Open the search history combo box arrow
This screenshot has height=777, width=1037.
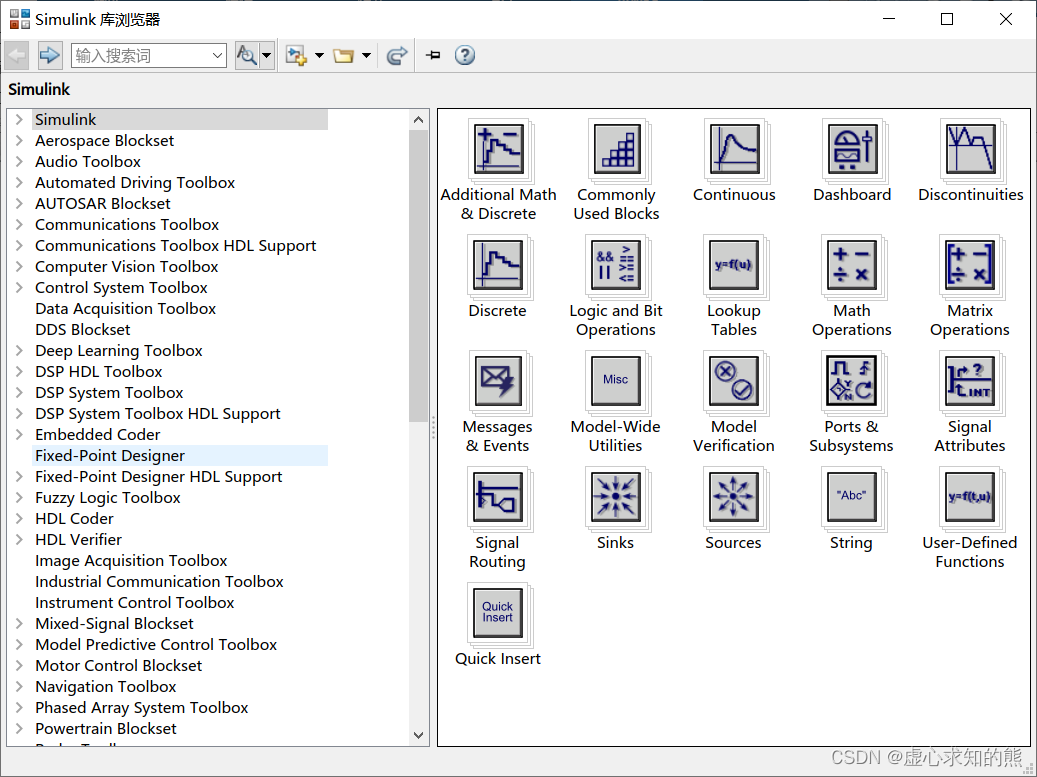[x=218, y=56]
